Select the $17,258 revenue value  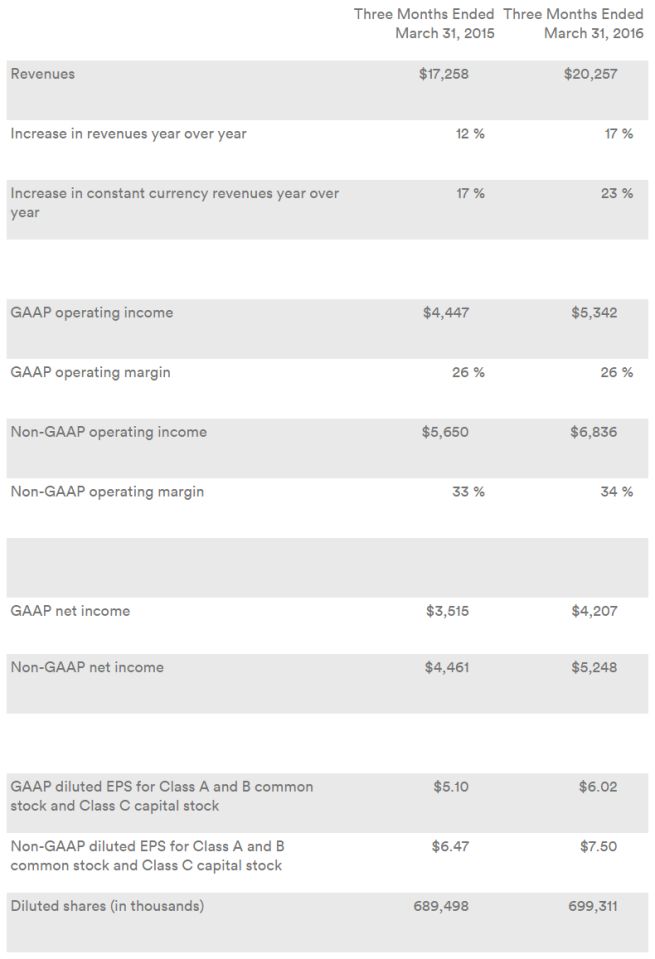[x=443, y=74]
